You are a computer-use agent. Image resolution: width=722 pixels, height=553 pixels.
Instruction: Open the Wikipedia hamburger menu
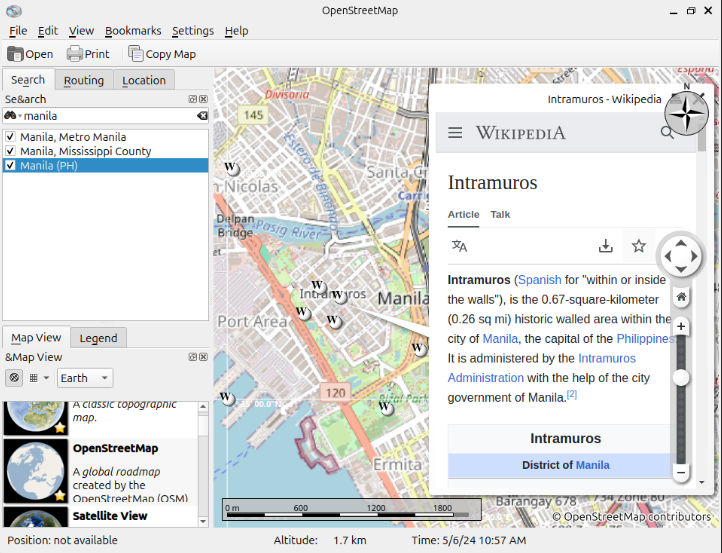pos(455,133)
